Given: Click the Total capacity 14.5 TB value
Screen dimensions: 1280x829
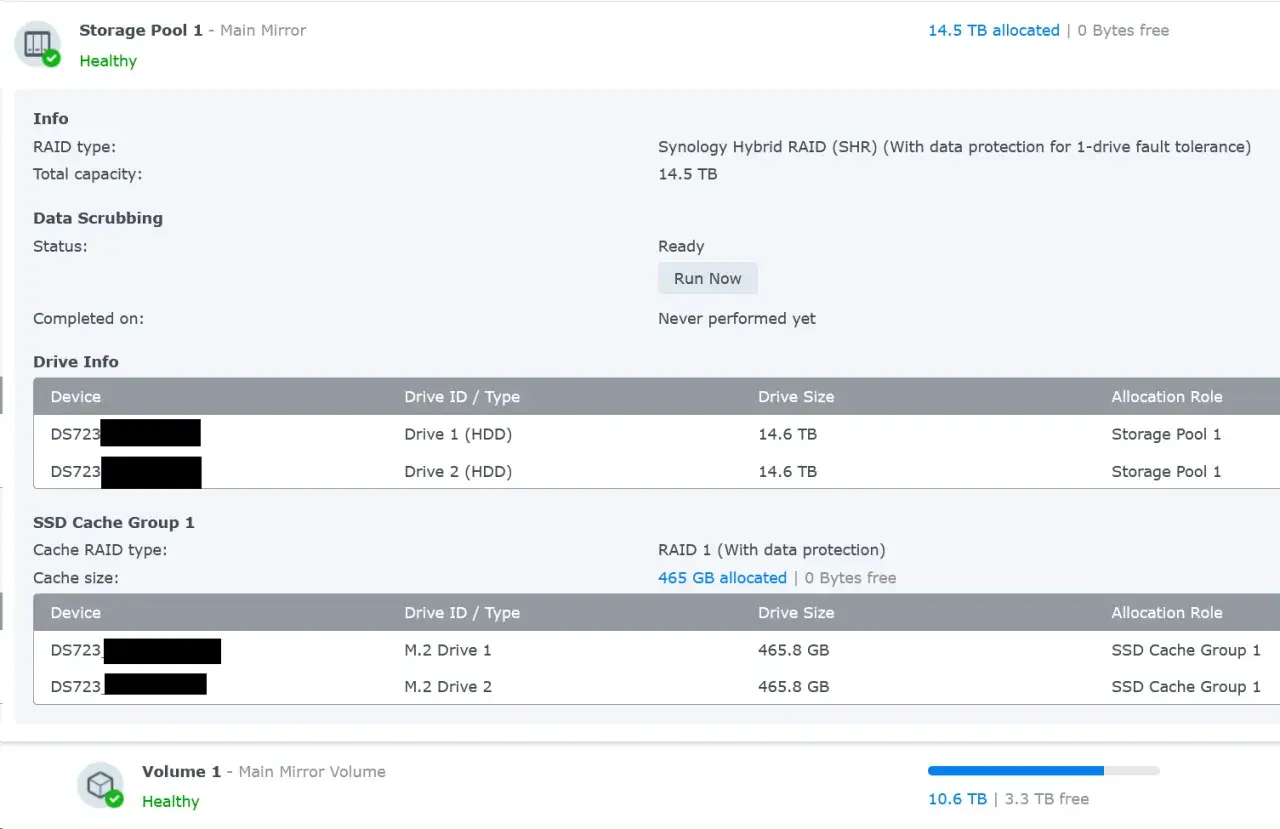Looking at the screenshot, I should point(687,174).
